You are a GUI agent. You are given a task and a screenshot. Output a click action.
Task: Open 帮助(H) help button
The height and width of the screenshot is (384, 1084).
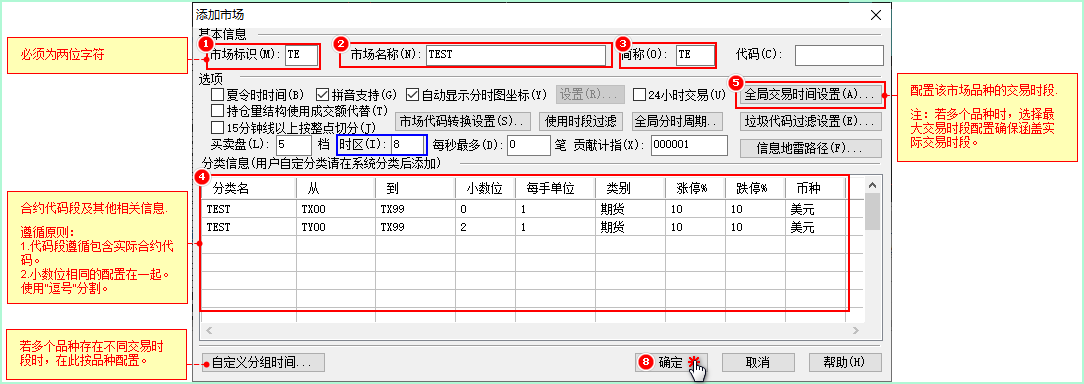(x=845, y=362)
